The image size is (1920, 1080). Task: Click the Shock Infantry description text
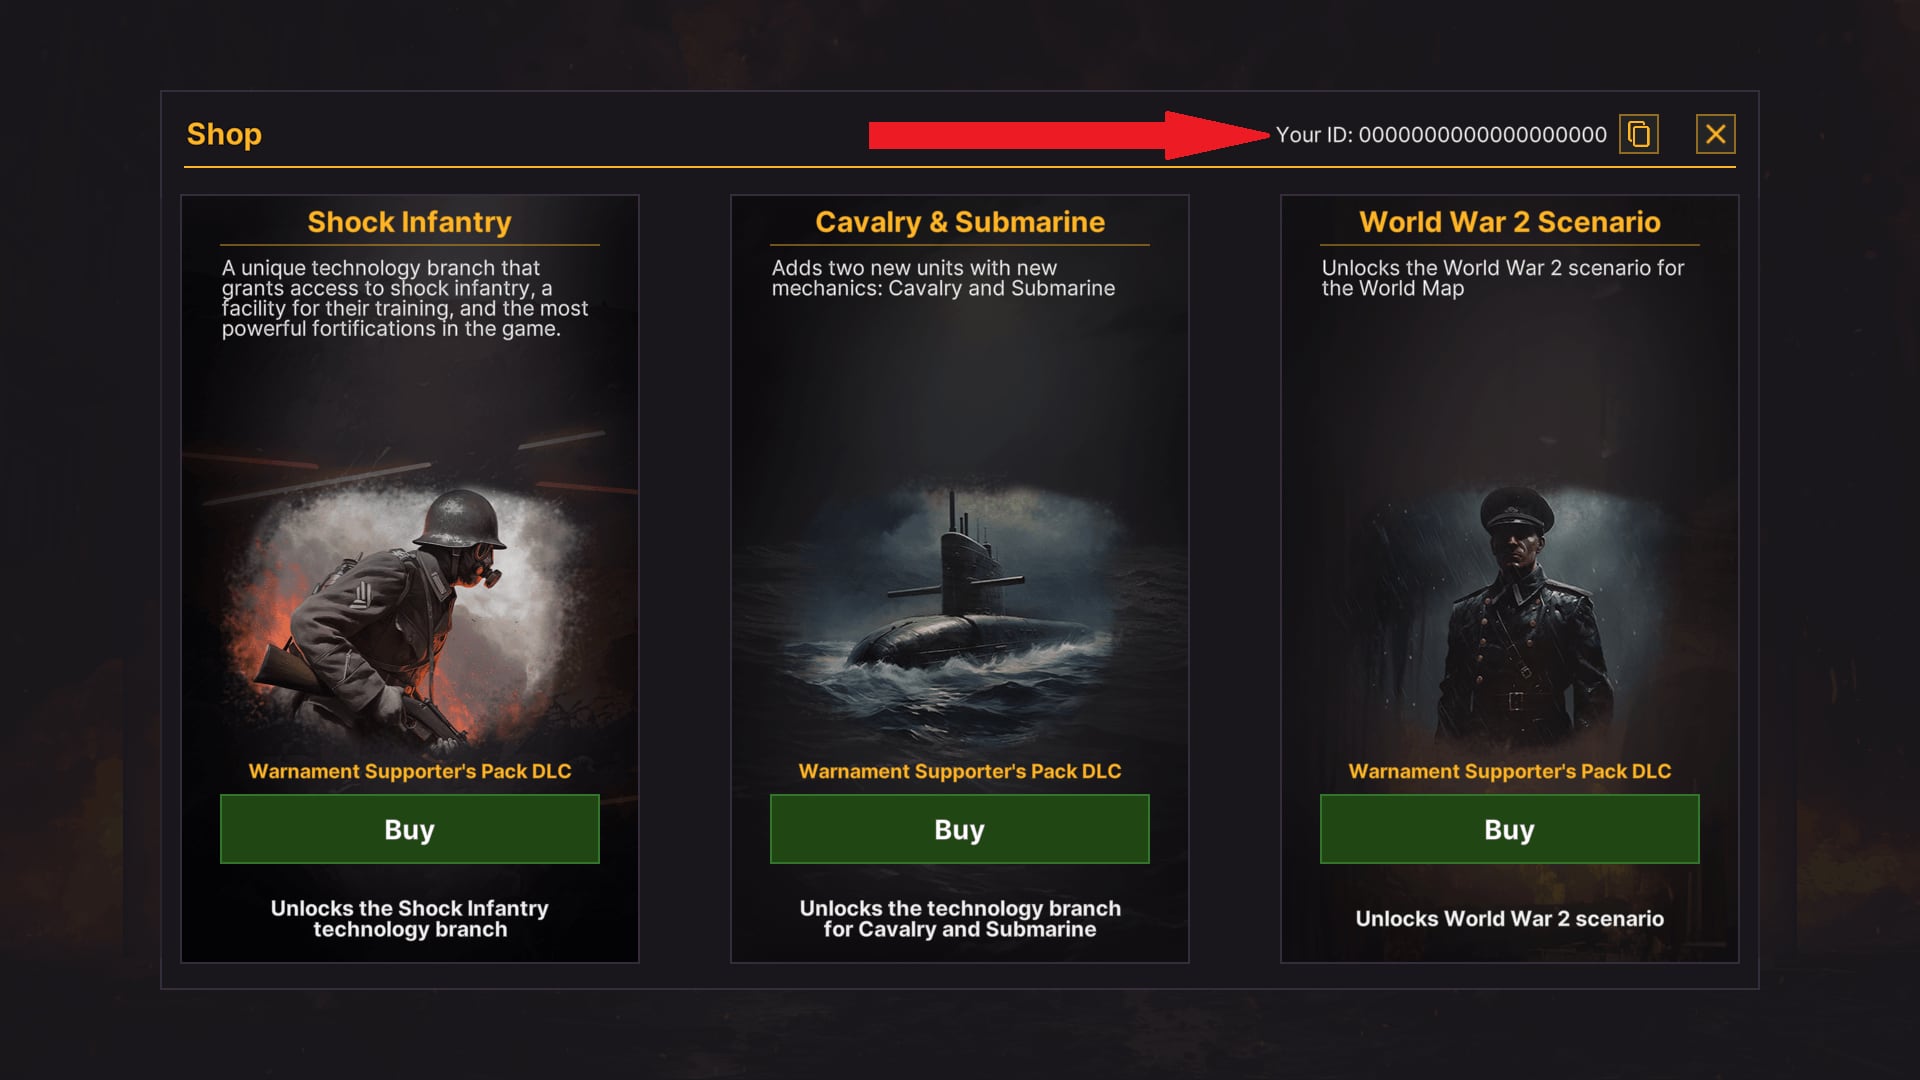[x=404, y=298]
